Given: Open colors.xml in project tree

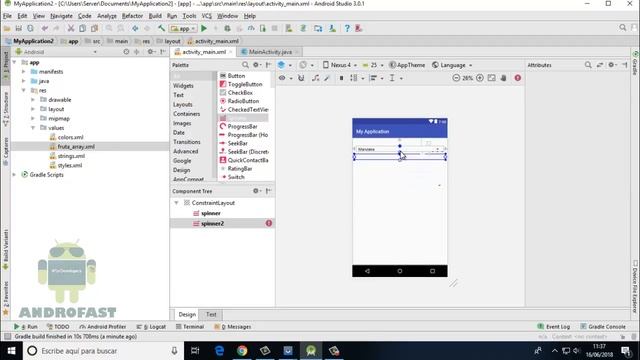Looking at the screenshot, I should coord(70,137).
